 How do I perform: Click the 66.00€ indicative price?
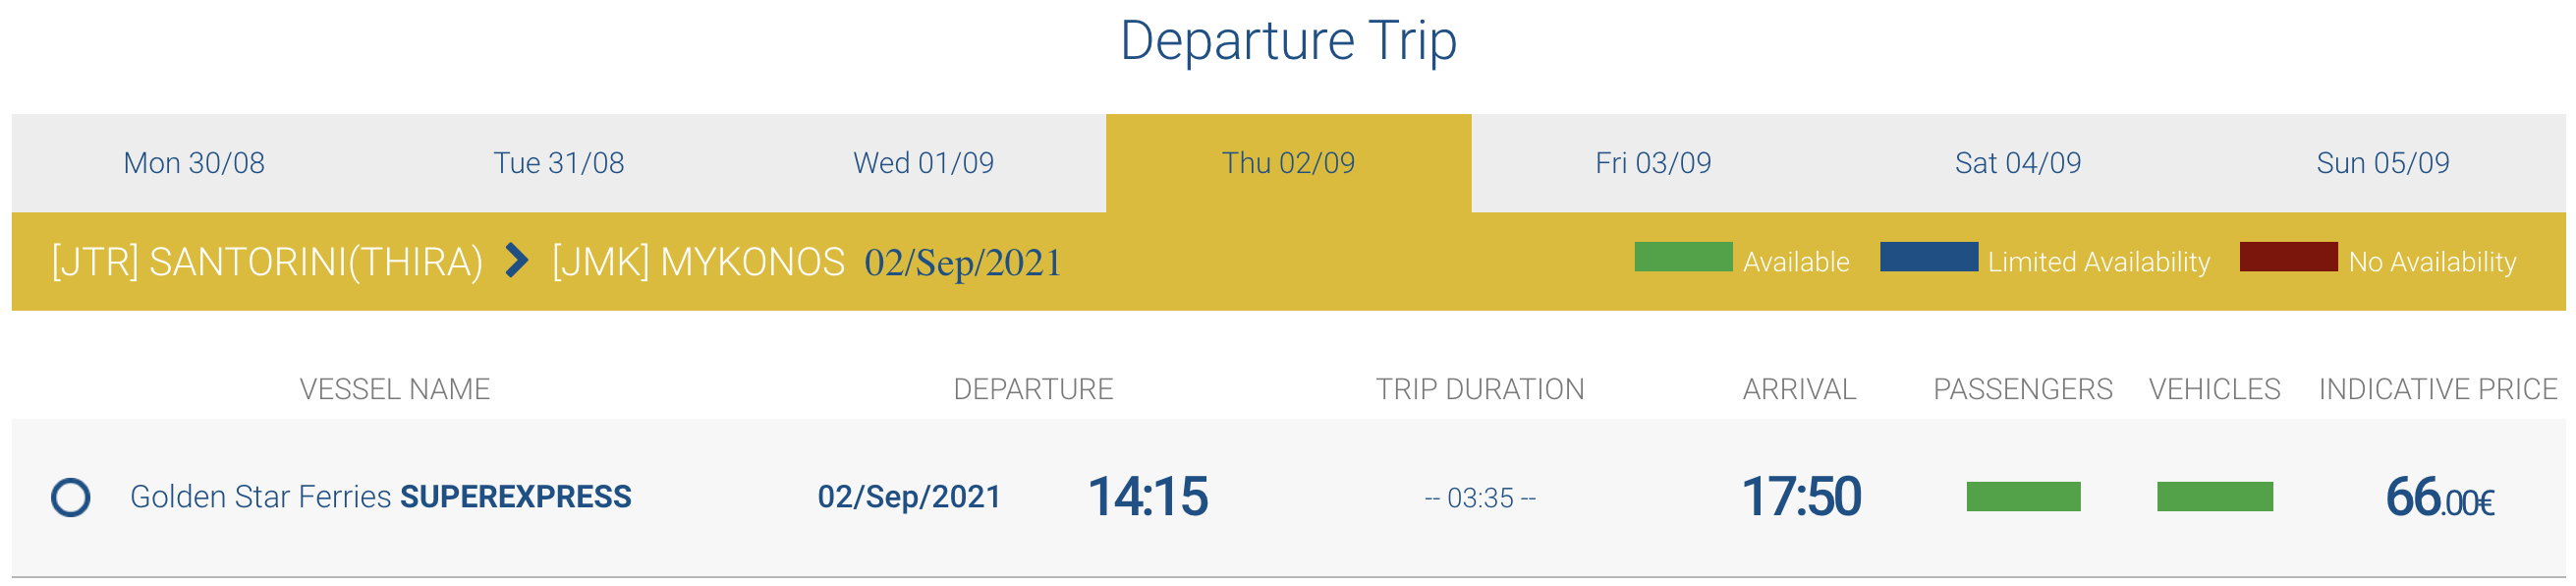coord(2439,497)
